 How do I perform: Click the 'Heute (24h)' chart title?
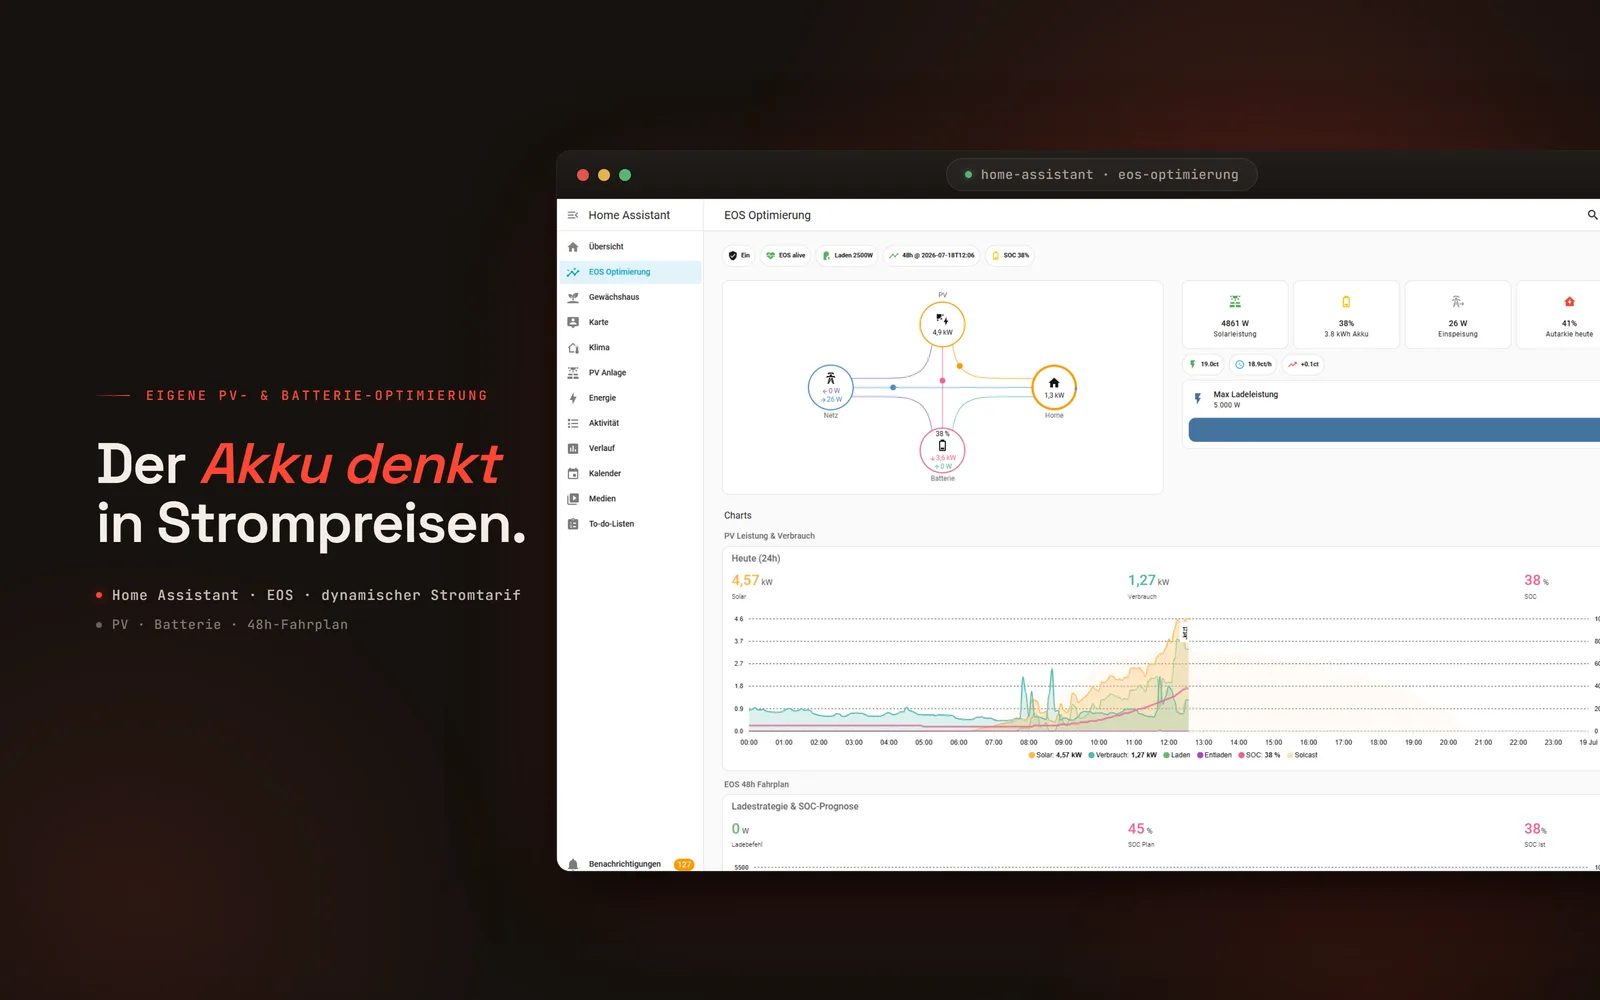[756, 559]
